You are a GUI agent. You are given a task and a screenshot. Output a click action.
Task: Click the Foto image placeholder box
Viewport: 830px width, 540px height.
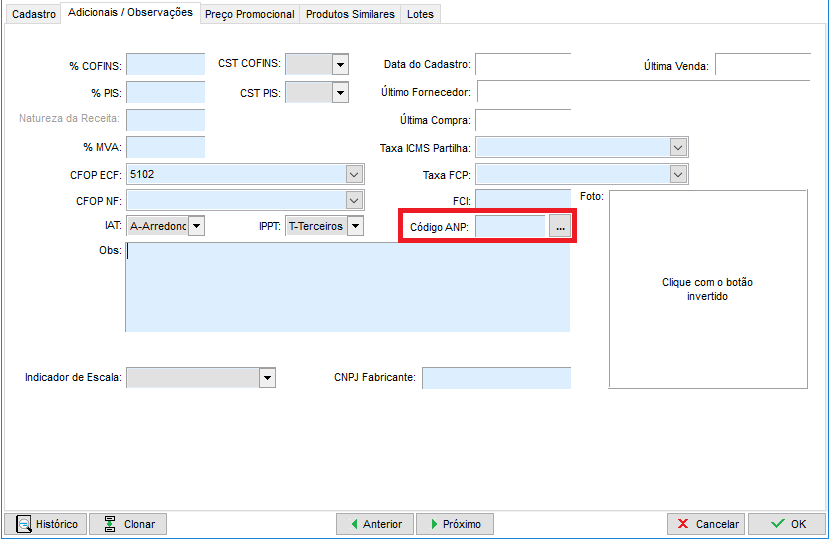coord(708,289)
